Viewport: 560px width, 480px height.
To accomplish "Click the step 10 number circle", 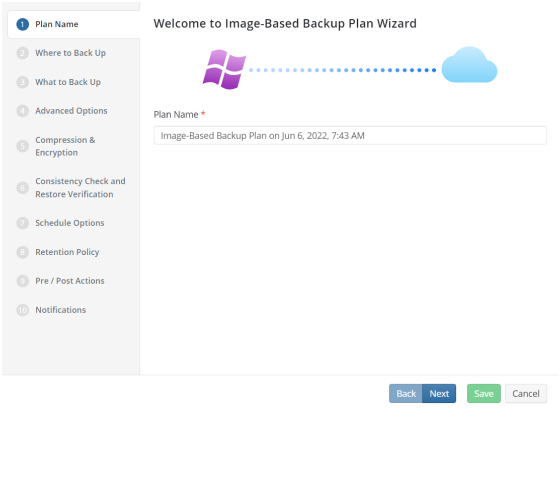I will (22, 310).
